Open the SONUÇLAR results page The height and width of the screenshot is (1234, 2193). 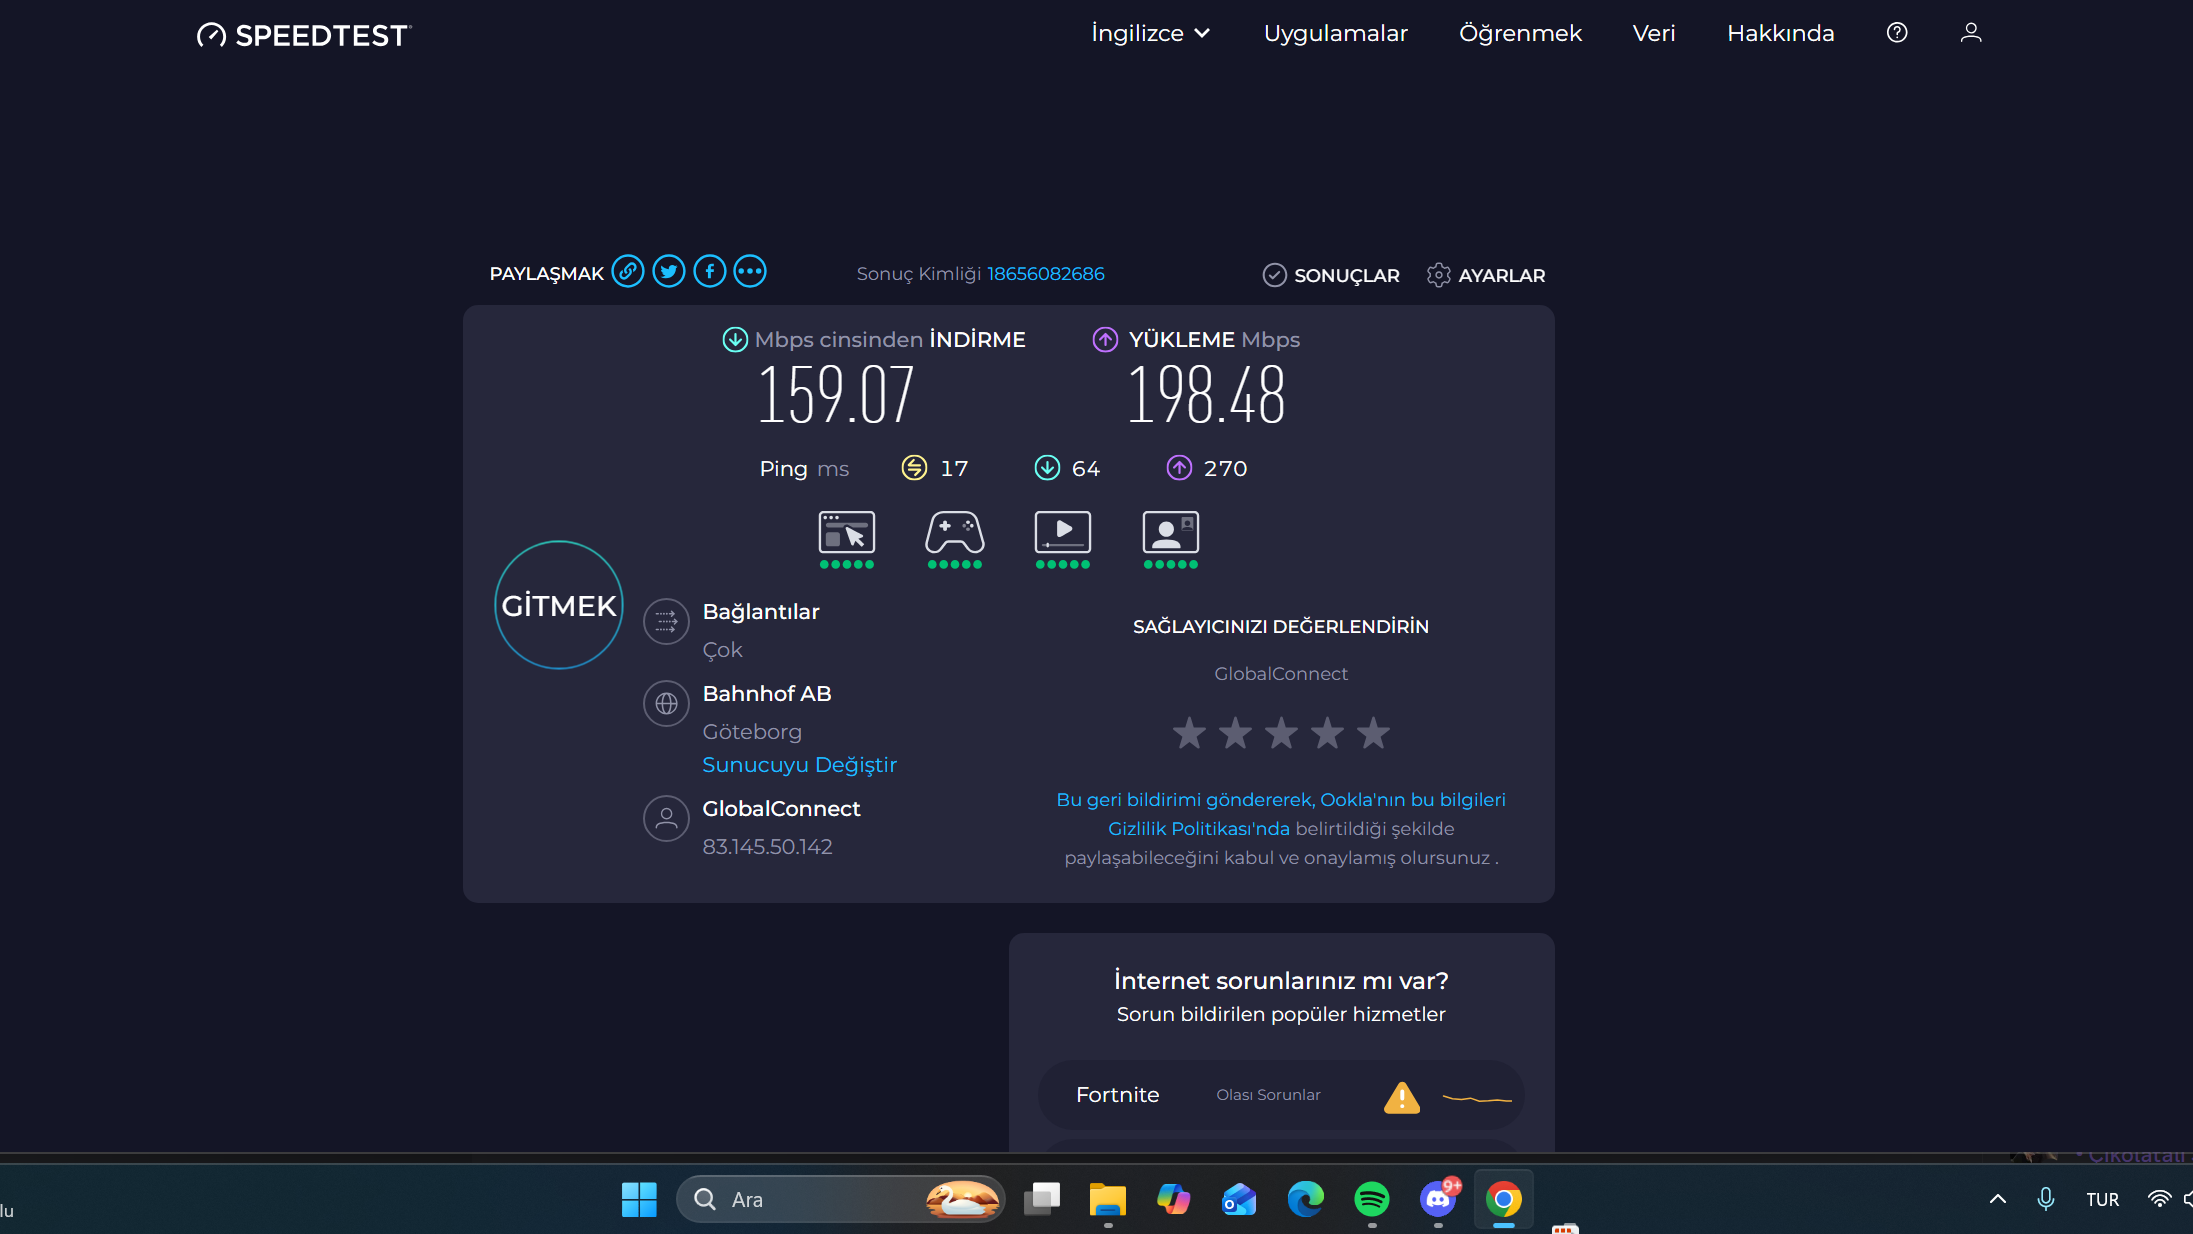click(x=1331, y=275)
